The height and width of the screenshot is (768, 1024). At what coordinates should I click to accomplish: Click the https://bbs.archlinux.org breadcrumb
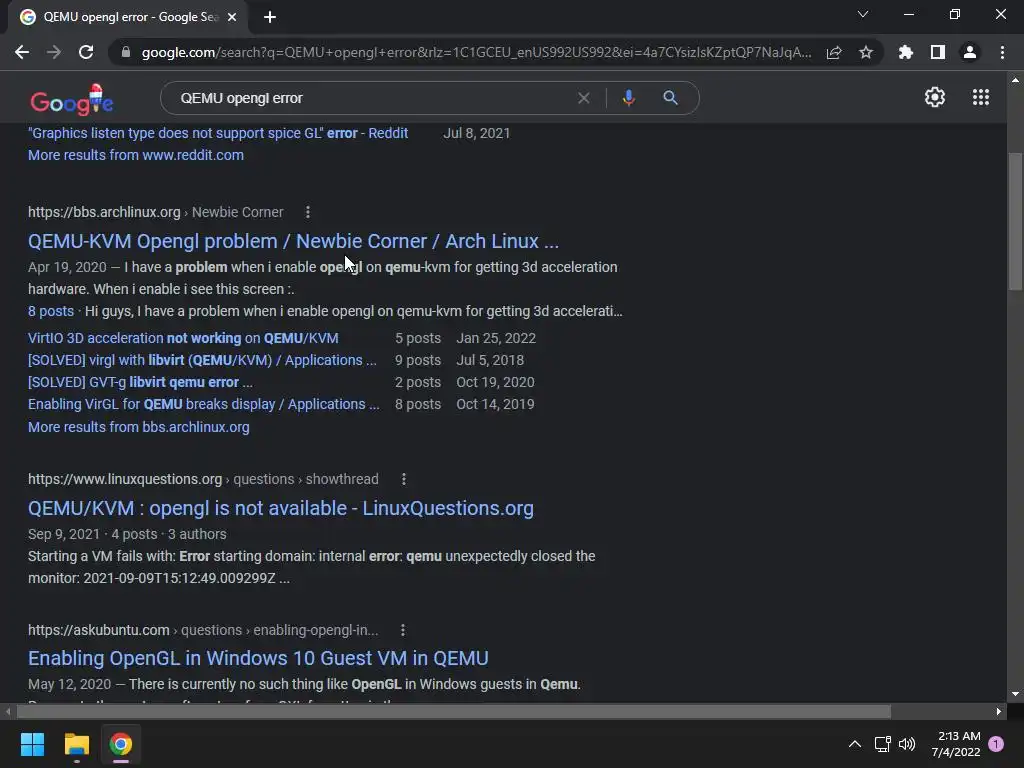coord(104,212)
